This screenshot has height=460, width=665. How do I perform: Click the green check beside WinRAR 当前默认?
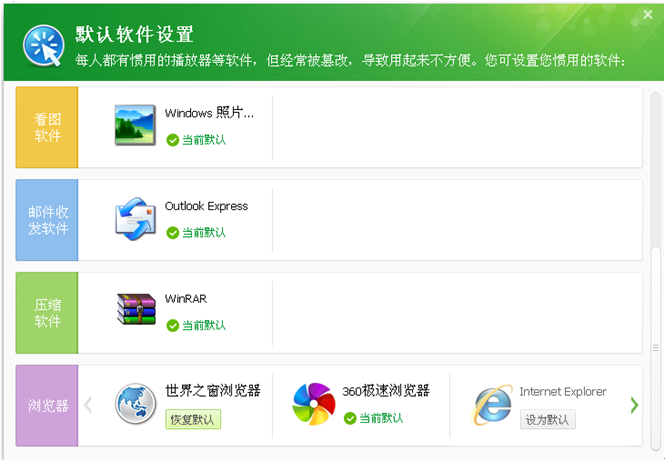(x=173, y=326)
